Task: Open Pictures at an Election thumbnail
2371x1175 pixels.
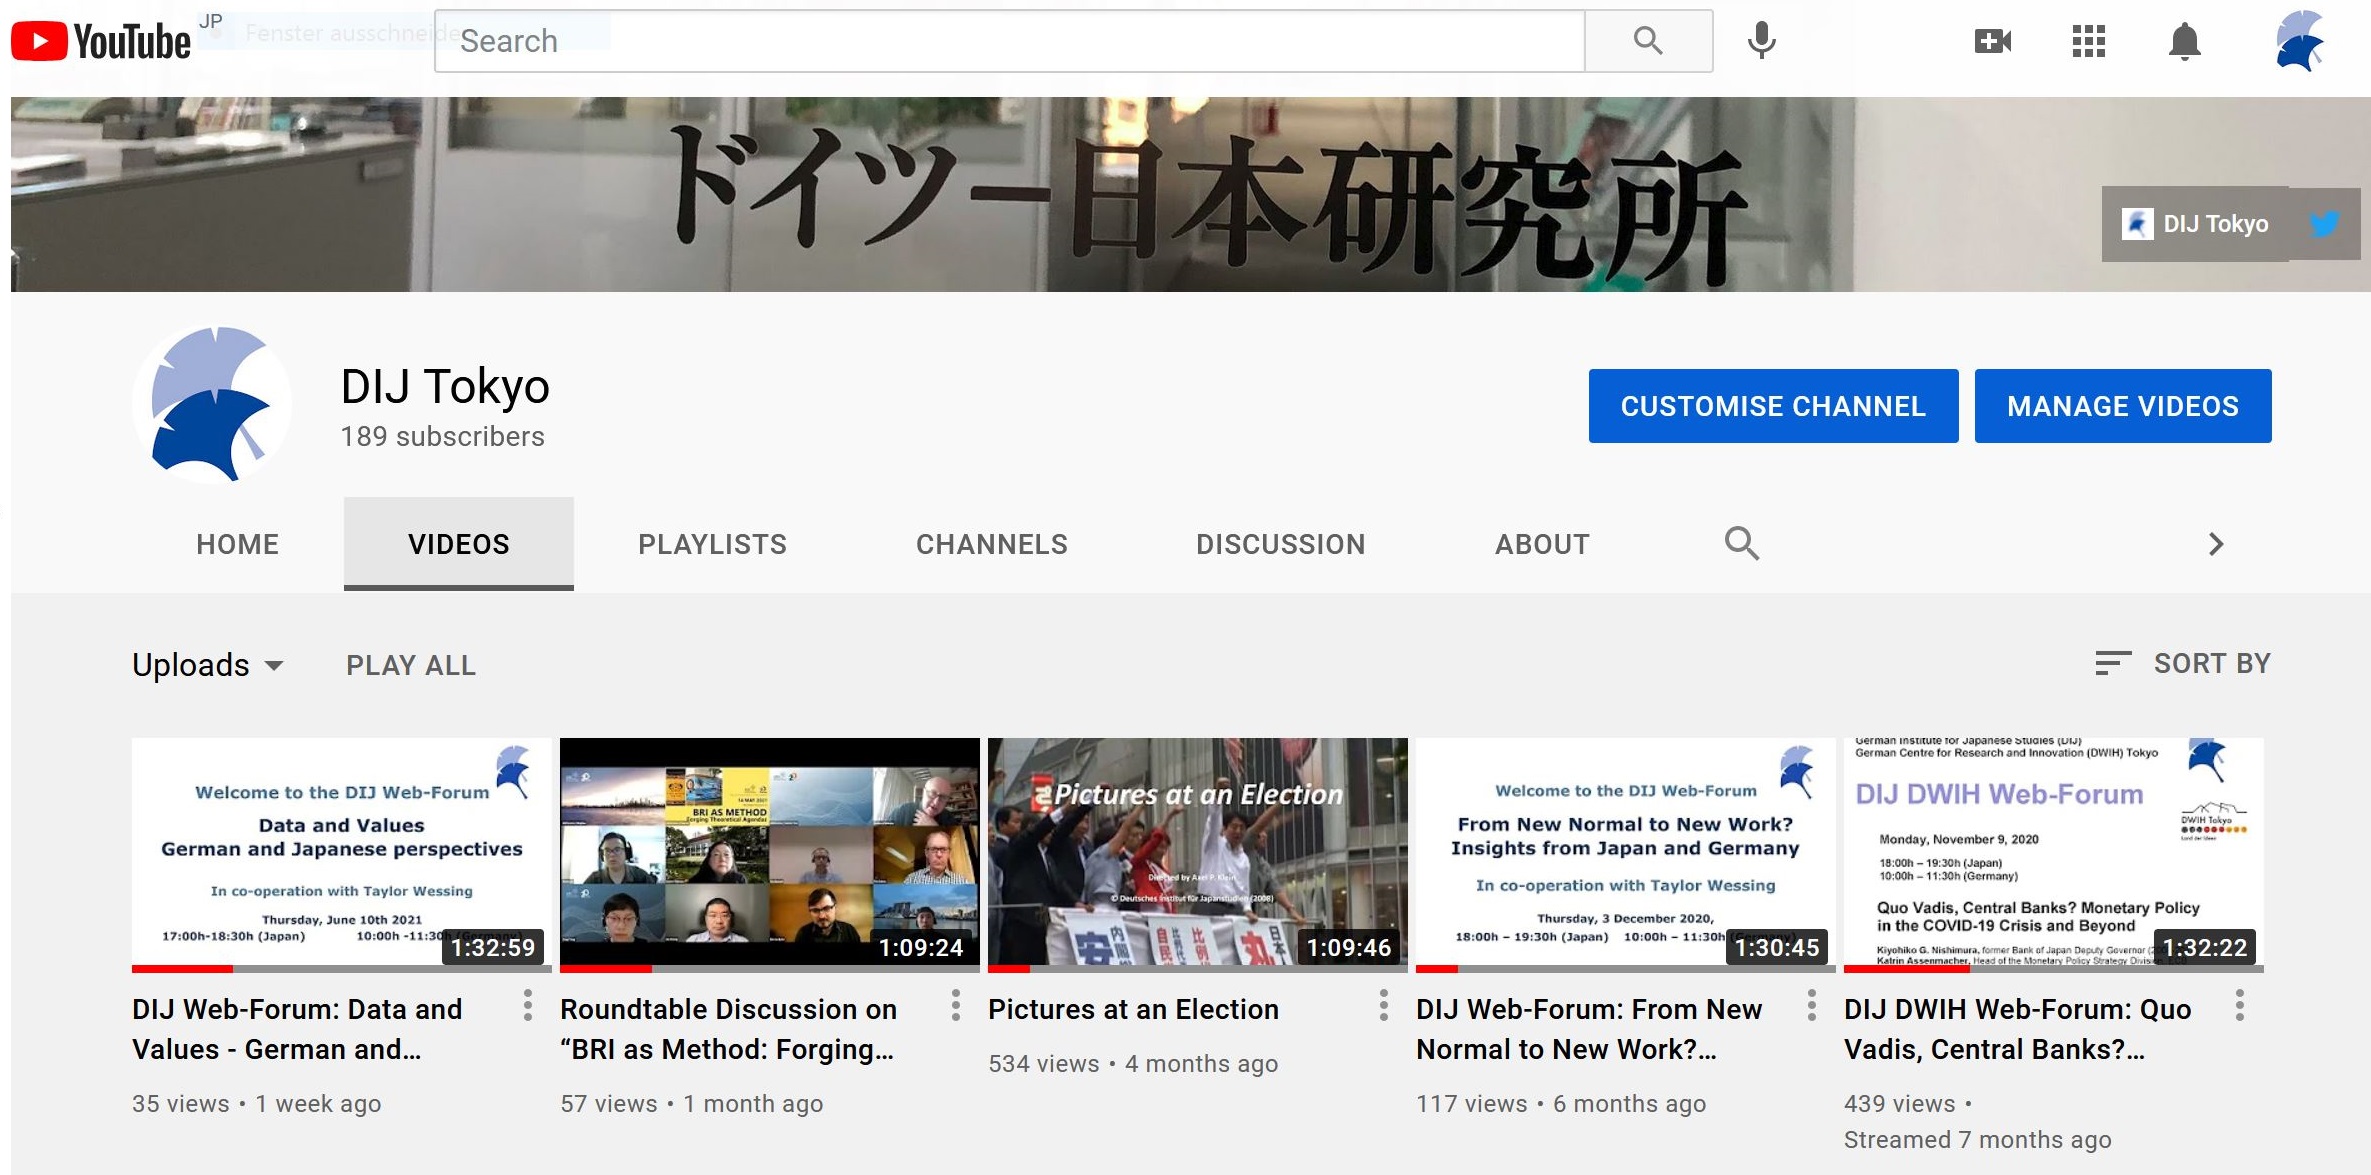Action: click(1198, 855)
